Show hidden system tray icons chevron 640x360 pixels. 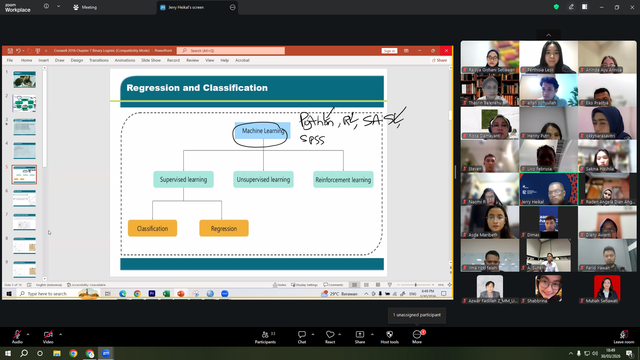(570, 353)
